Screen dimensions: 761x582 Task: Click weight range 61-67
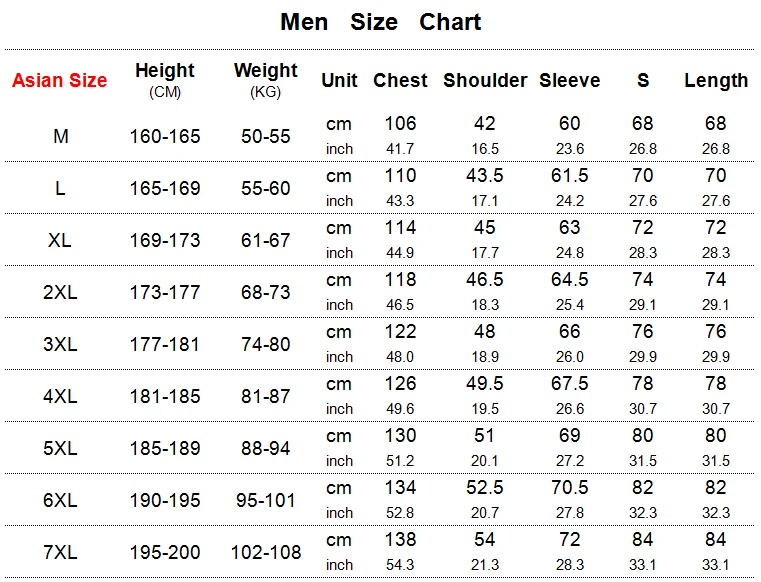[x=265, y=240]
